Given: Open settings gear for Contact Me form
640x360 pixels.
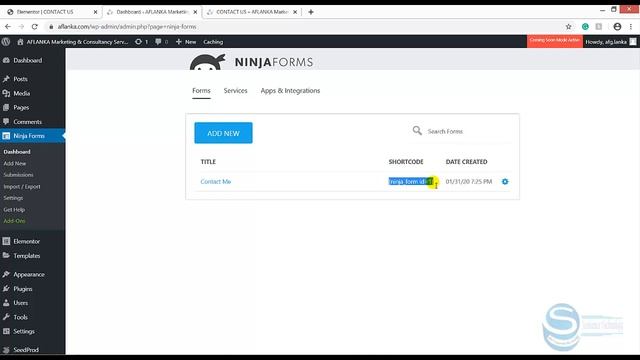Looking at the screenshot, I should pyautogui.click(x=505, y=182).
